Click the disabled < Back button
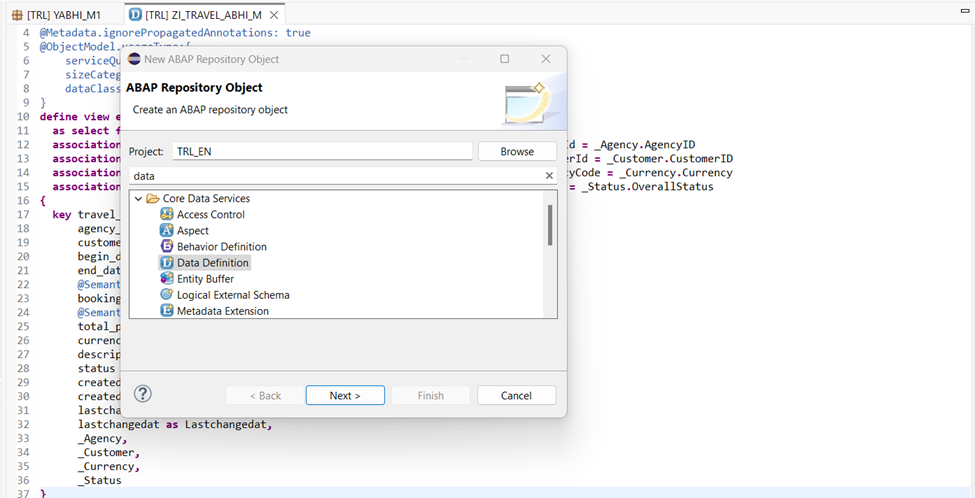Screen dimensions: 975x498 266,395
